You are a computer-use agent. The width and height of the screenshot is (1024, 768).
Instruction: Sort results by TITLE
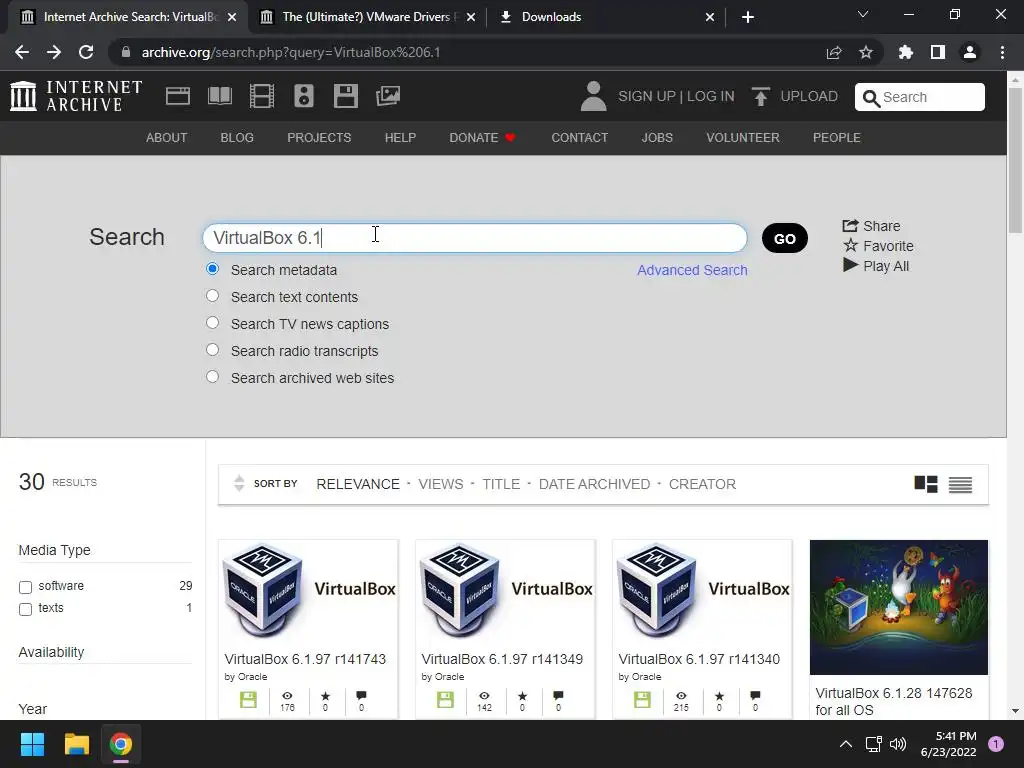[501, 484]
